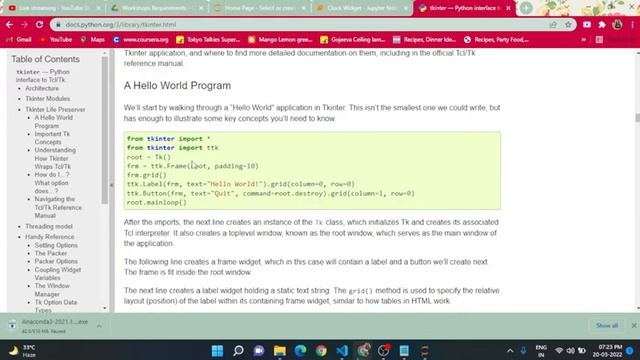Open taskbar Search
Viewport: 640px width, 360px height.
[238, 351]
